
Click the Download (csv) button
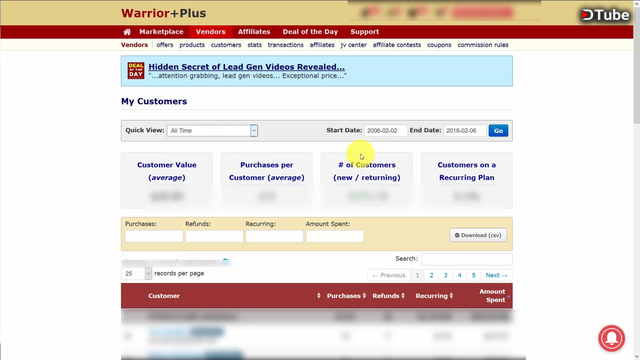point(478,235)
